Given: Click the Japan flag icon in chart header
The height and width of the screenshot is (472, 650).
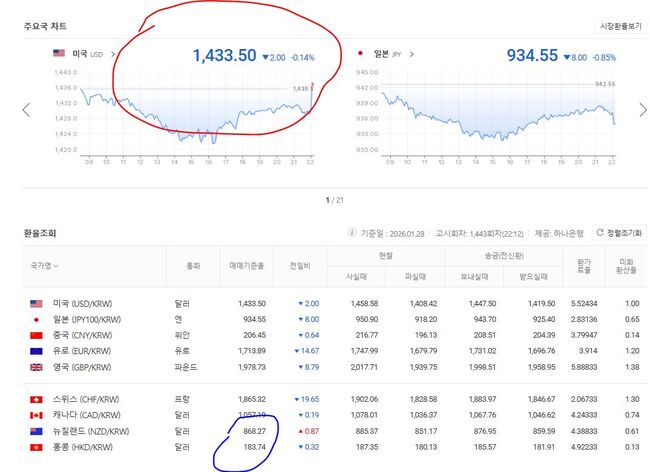Looking at the screenshot, I should pos(360,54).
